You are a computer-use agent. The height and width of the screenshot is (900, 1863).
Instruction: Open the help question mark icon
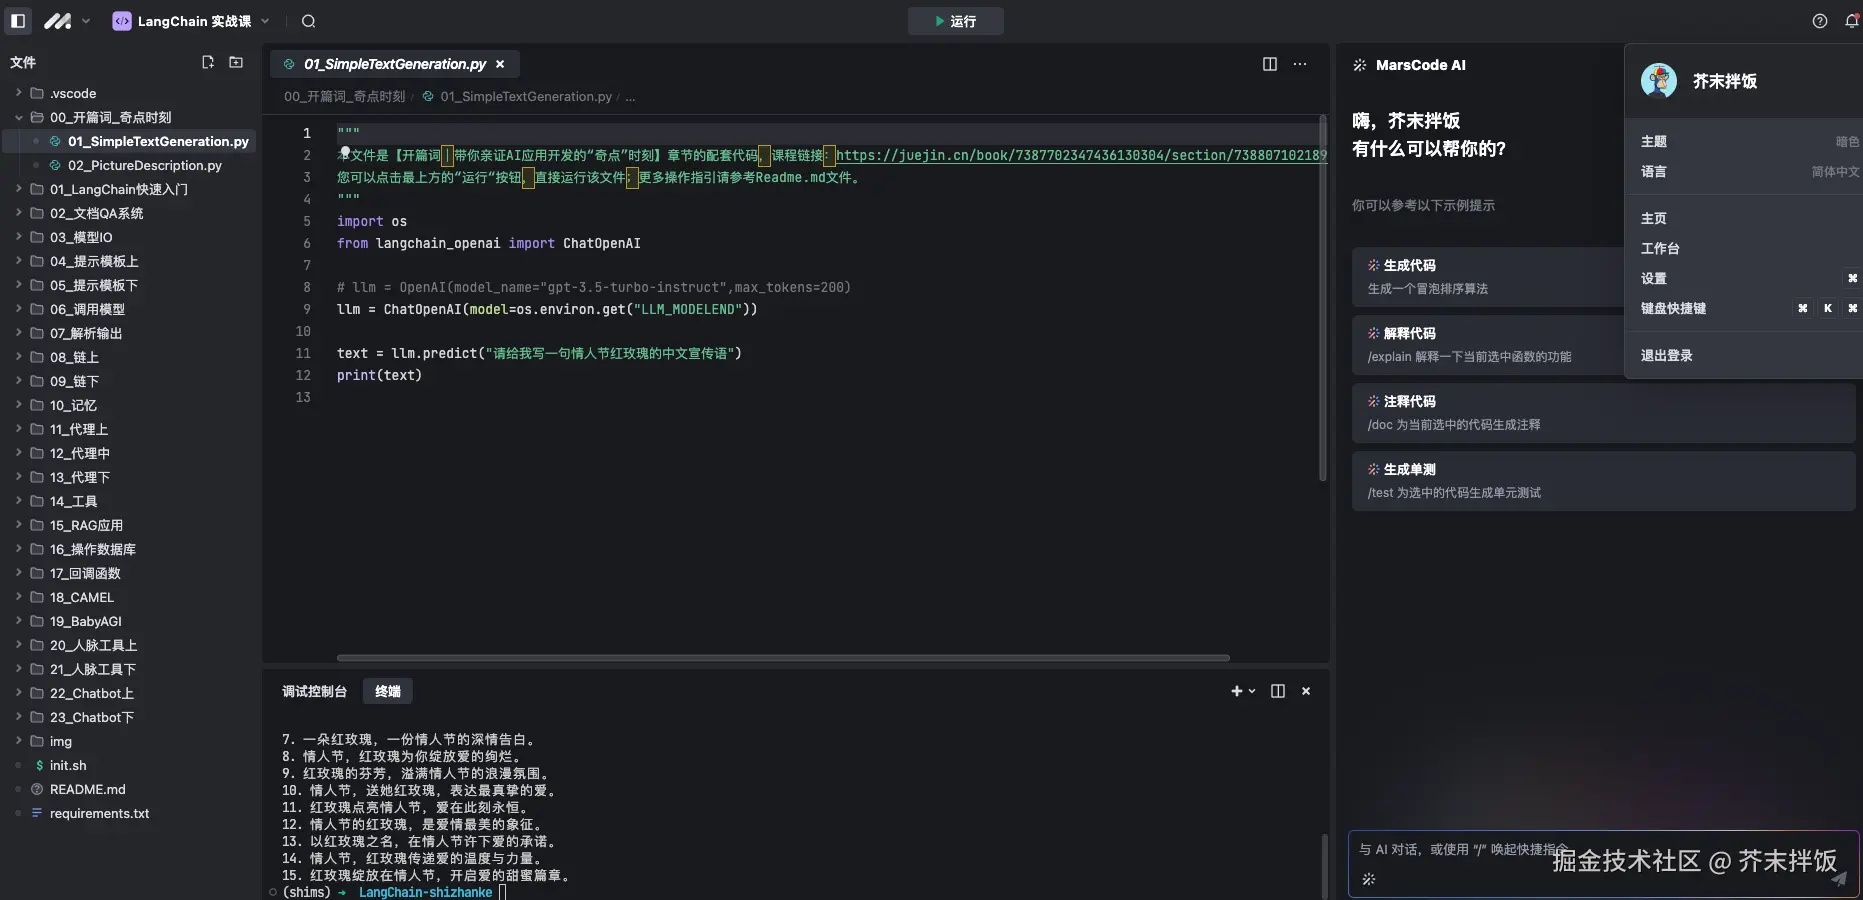click(1819, 21)
